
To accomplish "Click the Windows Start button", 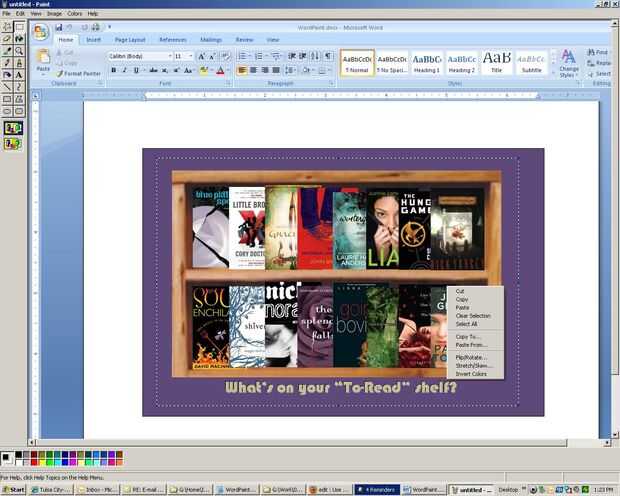I will [14, 490].
